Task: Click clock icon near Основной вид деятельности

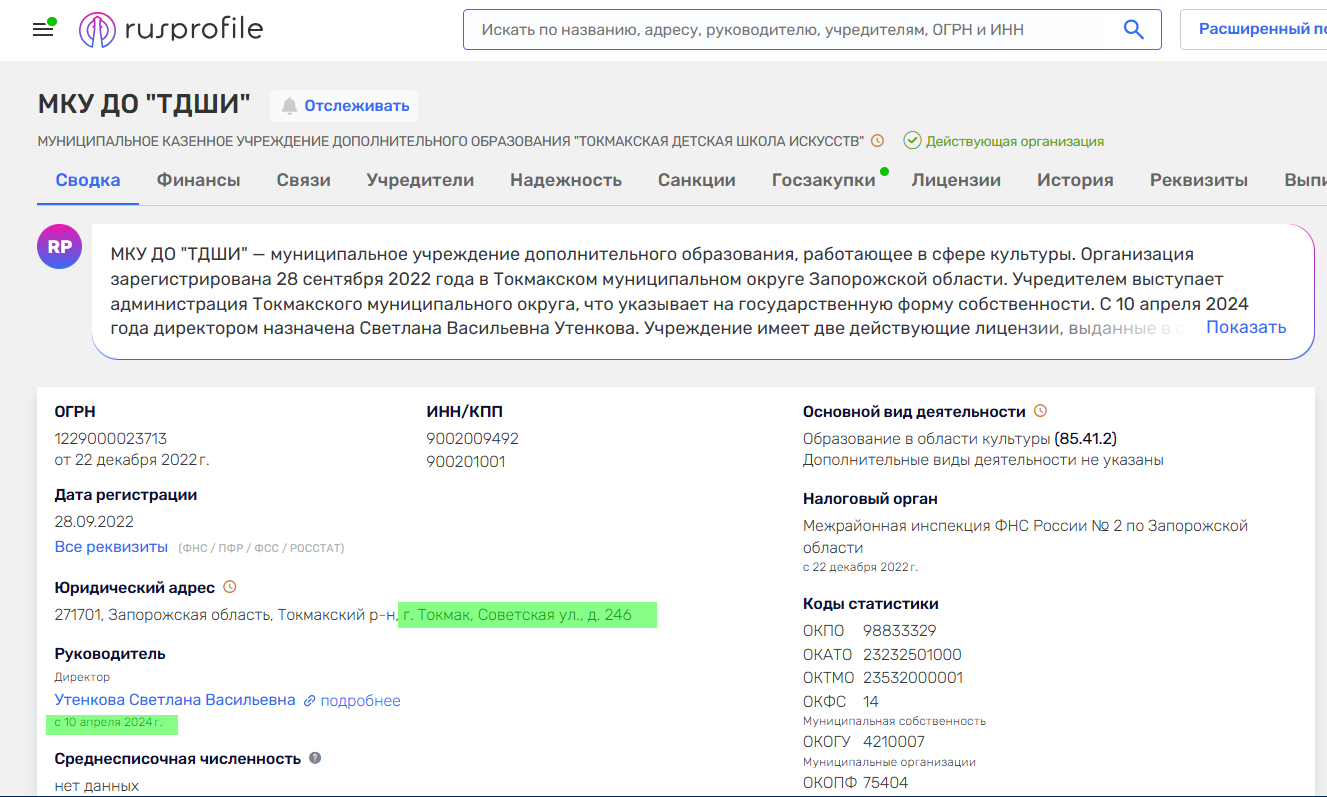Action: (x=1040, y=410)
